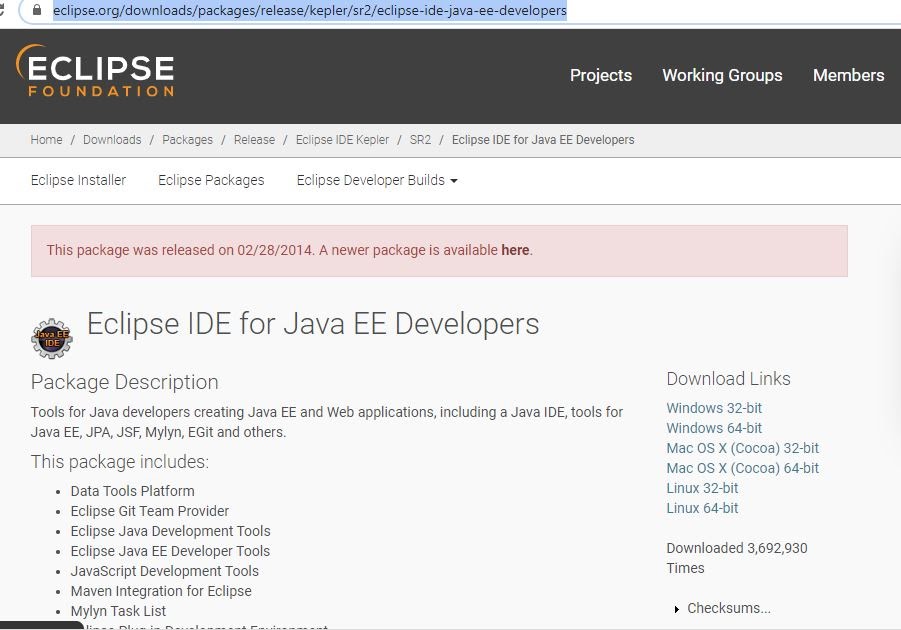901x630 pixels.
Task: Click the Java EE Developers package icon
Action: pyautogui.click(x=51, y=338)
